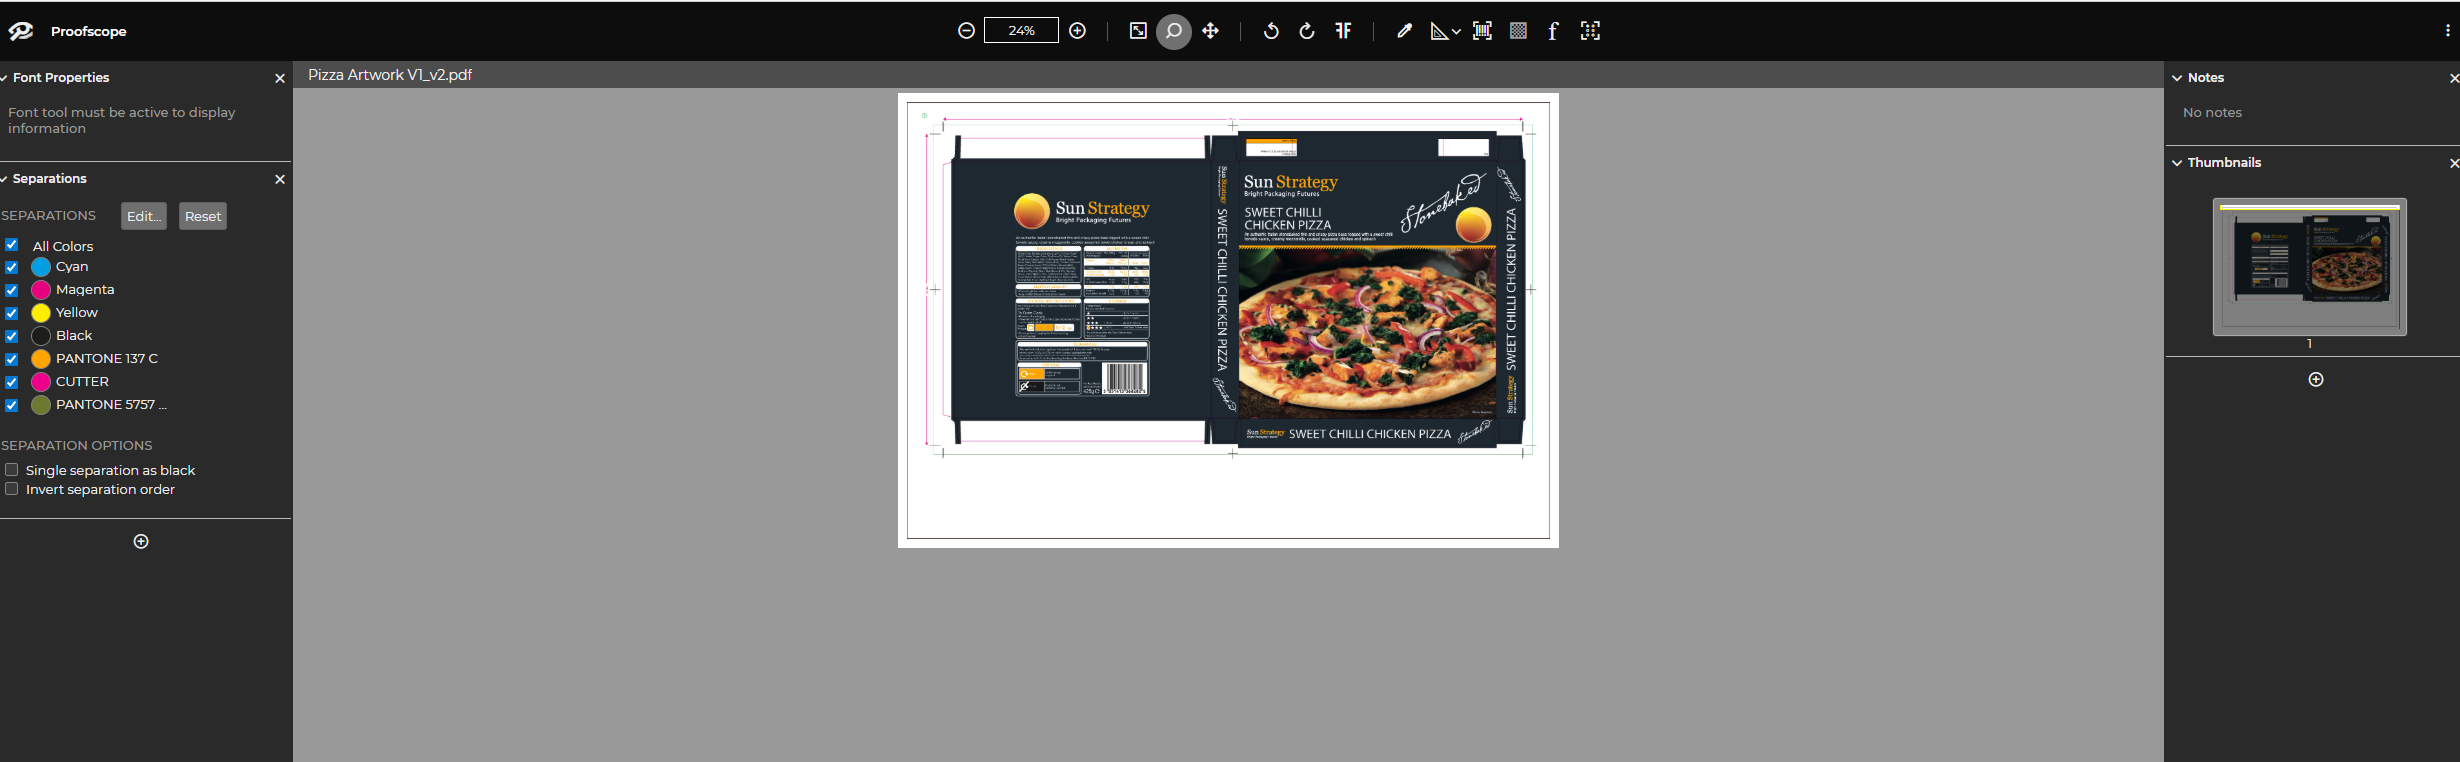This screenshot has width=2460, height=762.
Task: Collapse the Thumbnails panel chevron
Action: (2177, 163)
